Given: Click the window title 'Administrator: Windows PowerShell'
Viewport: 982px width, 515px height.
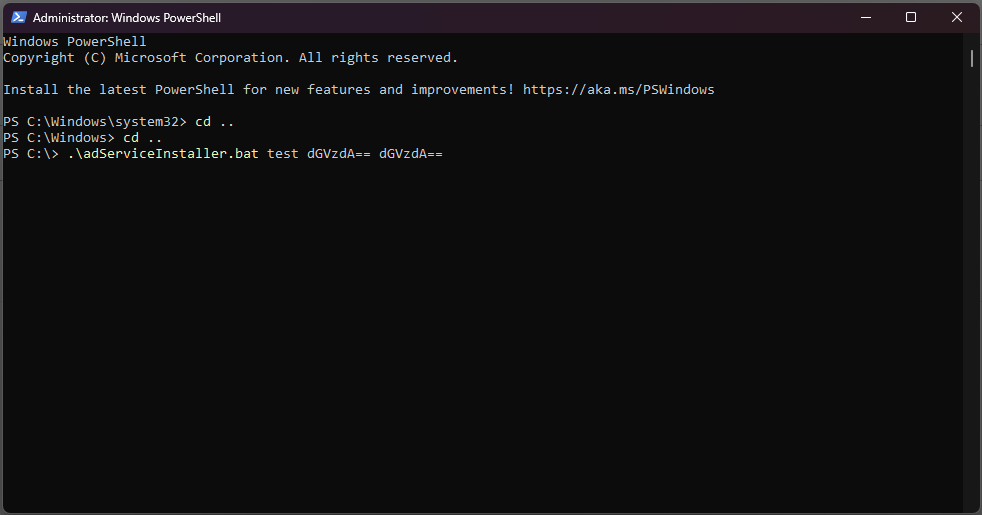Looking at the screenshot, I should click(x=125, y=18).
